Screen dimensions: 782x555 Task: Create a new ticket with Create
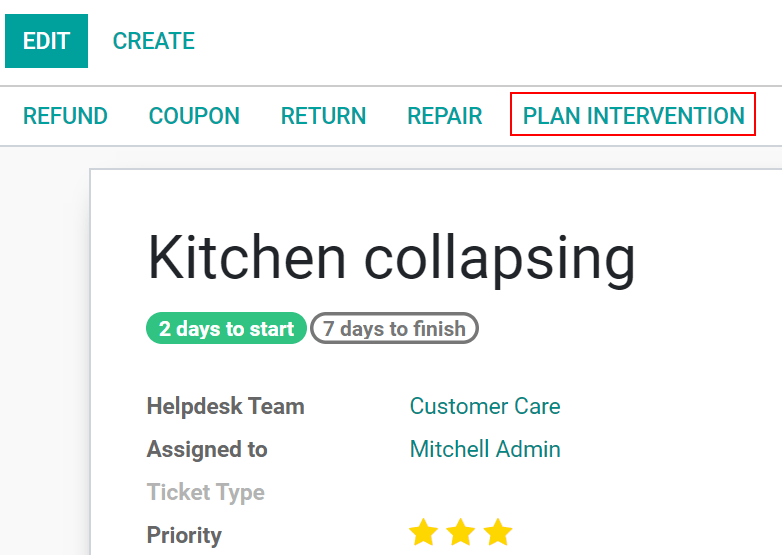point(153,41)
